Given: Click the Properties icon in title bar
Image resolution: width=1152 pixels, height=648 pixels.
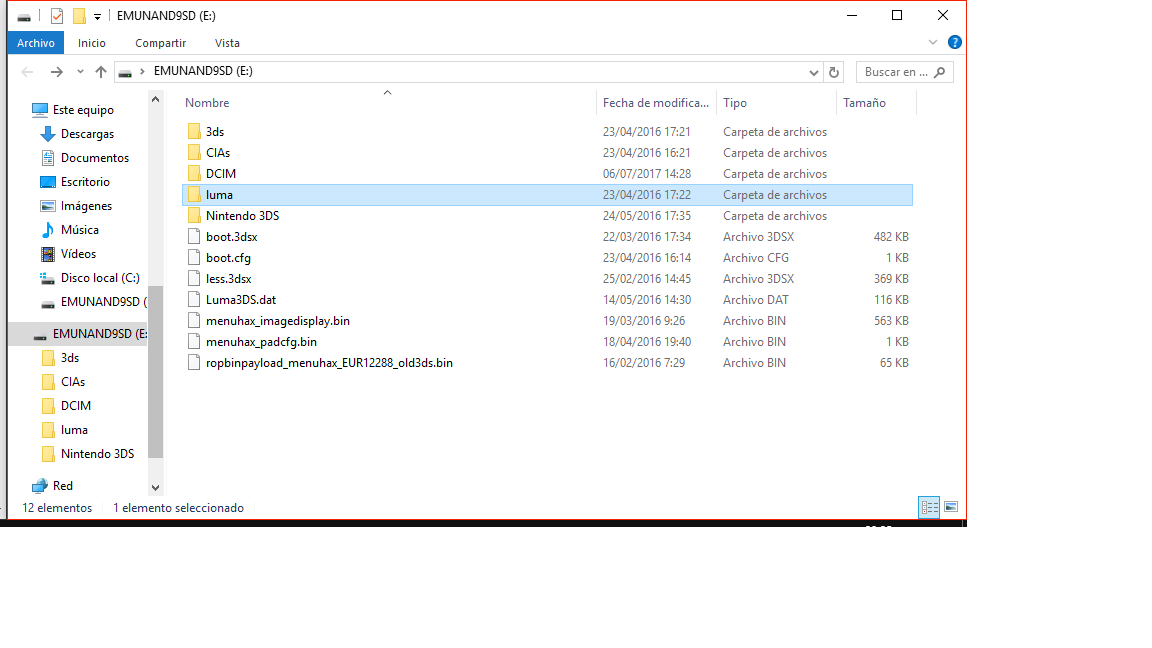Looking at the screenshot, I should (56, 16).
